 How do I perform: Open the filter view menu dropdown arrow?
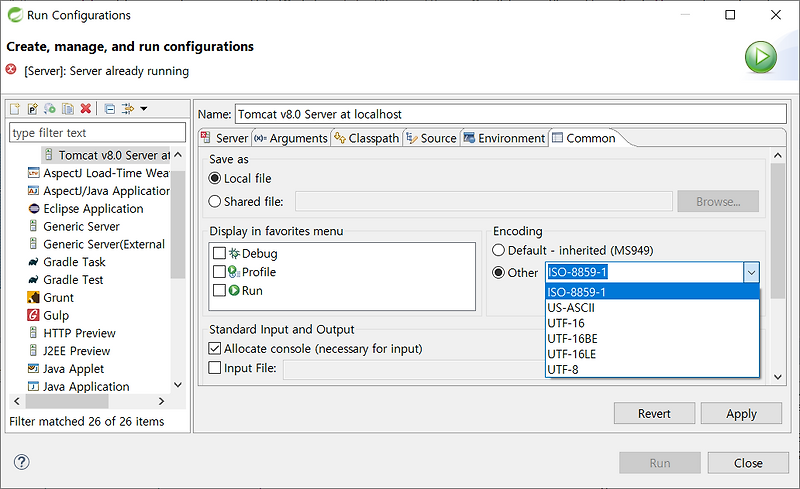point(144,109)
